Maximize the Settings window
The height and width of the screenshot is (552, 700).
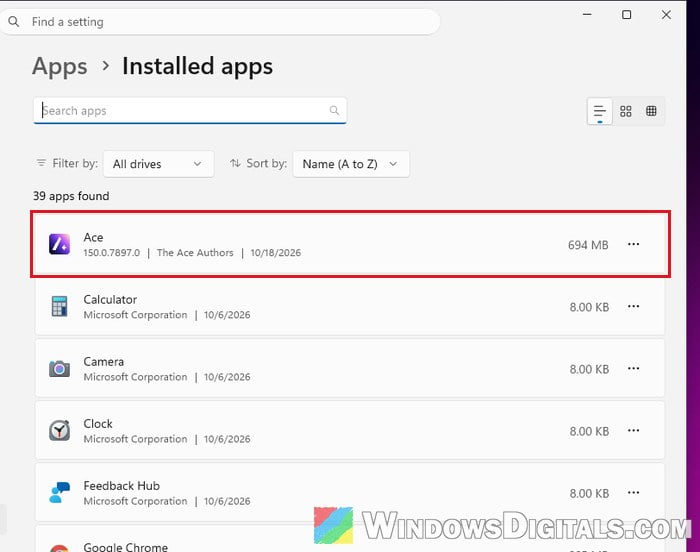pyautogui.click(x=626, y=14)
